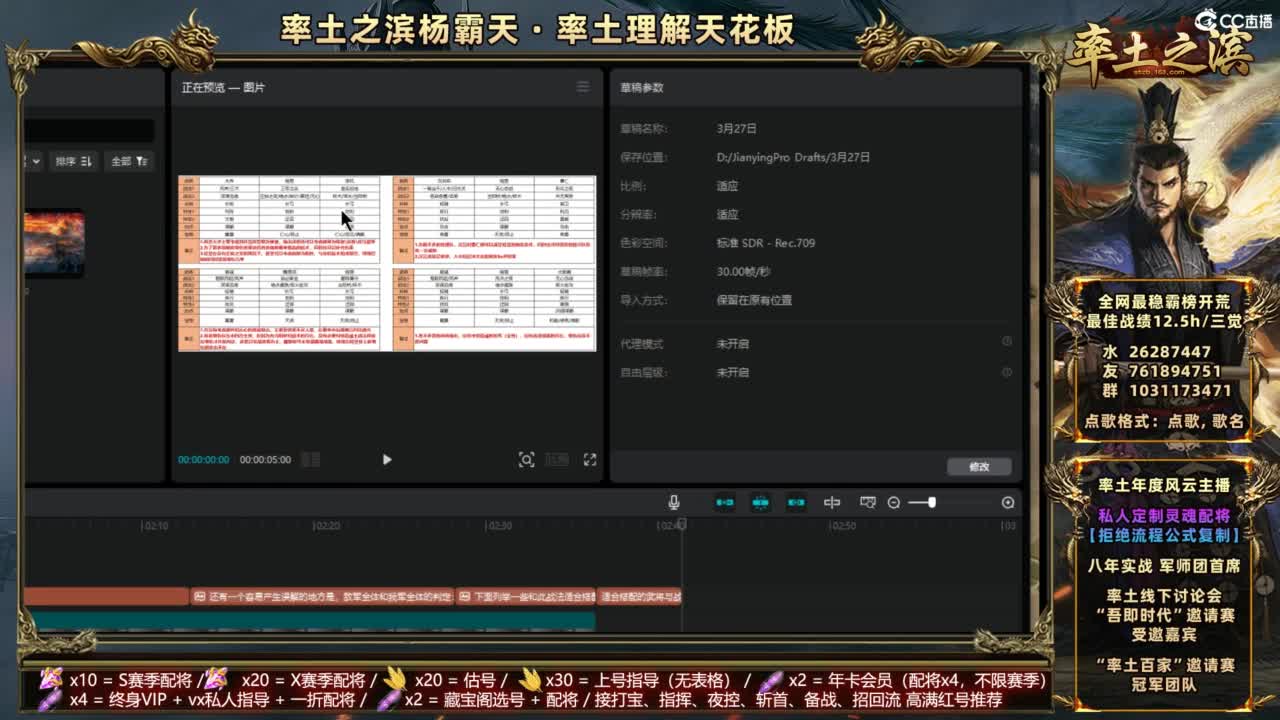Select the fiery landscape media thumbnail
This screenshot has width=1280, height=720.
55,243
